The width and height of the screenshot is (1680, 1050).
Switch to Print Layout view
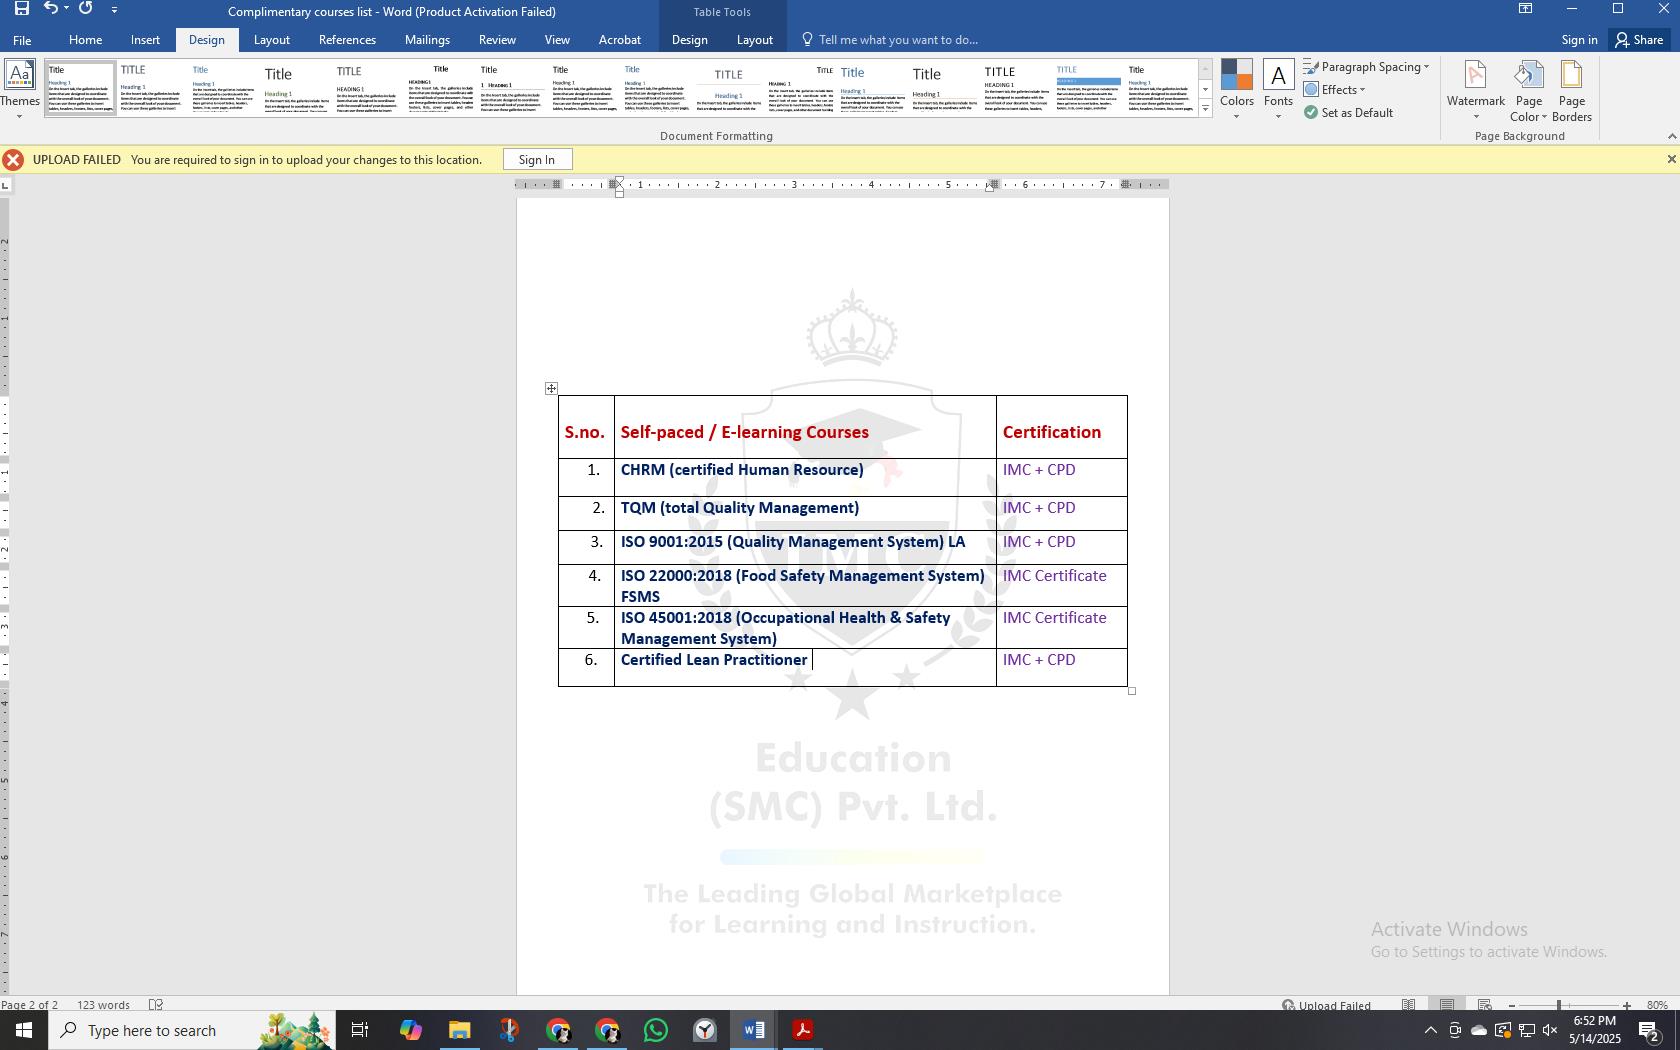click(1447, 1004)
